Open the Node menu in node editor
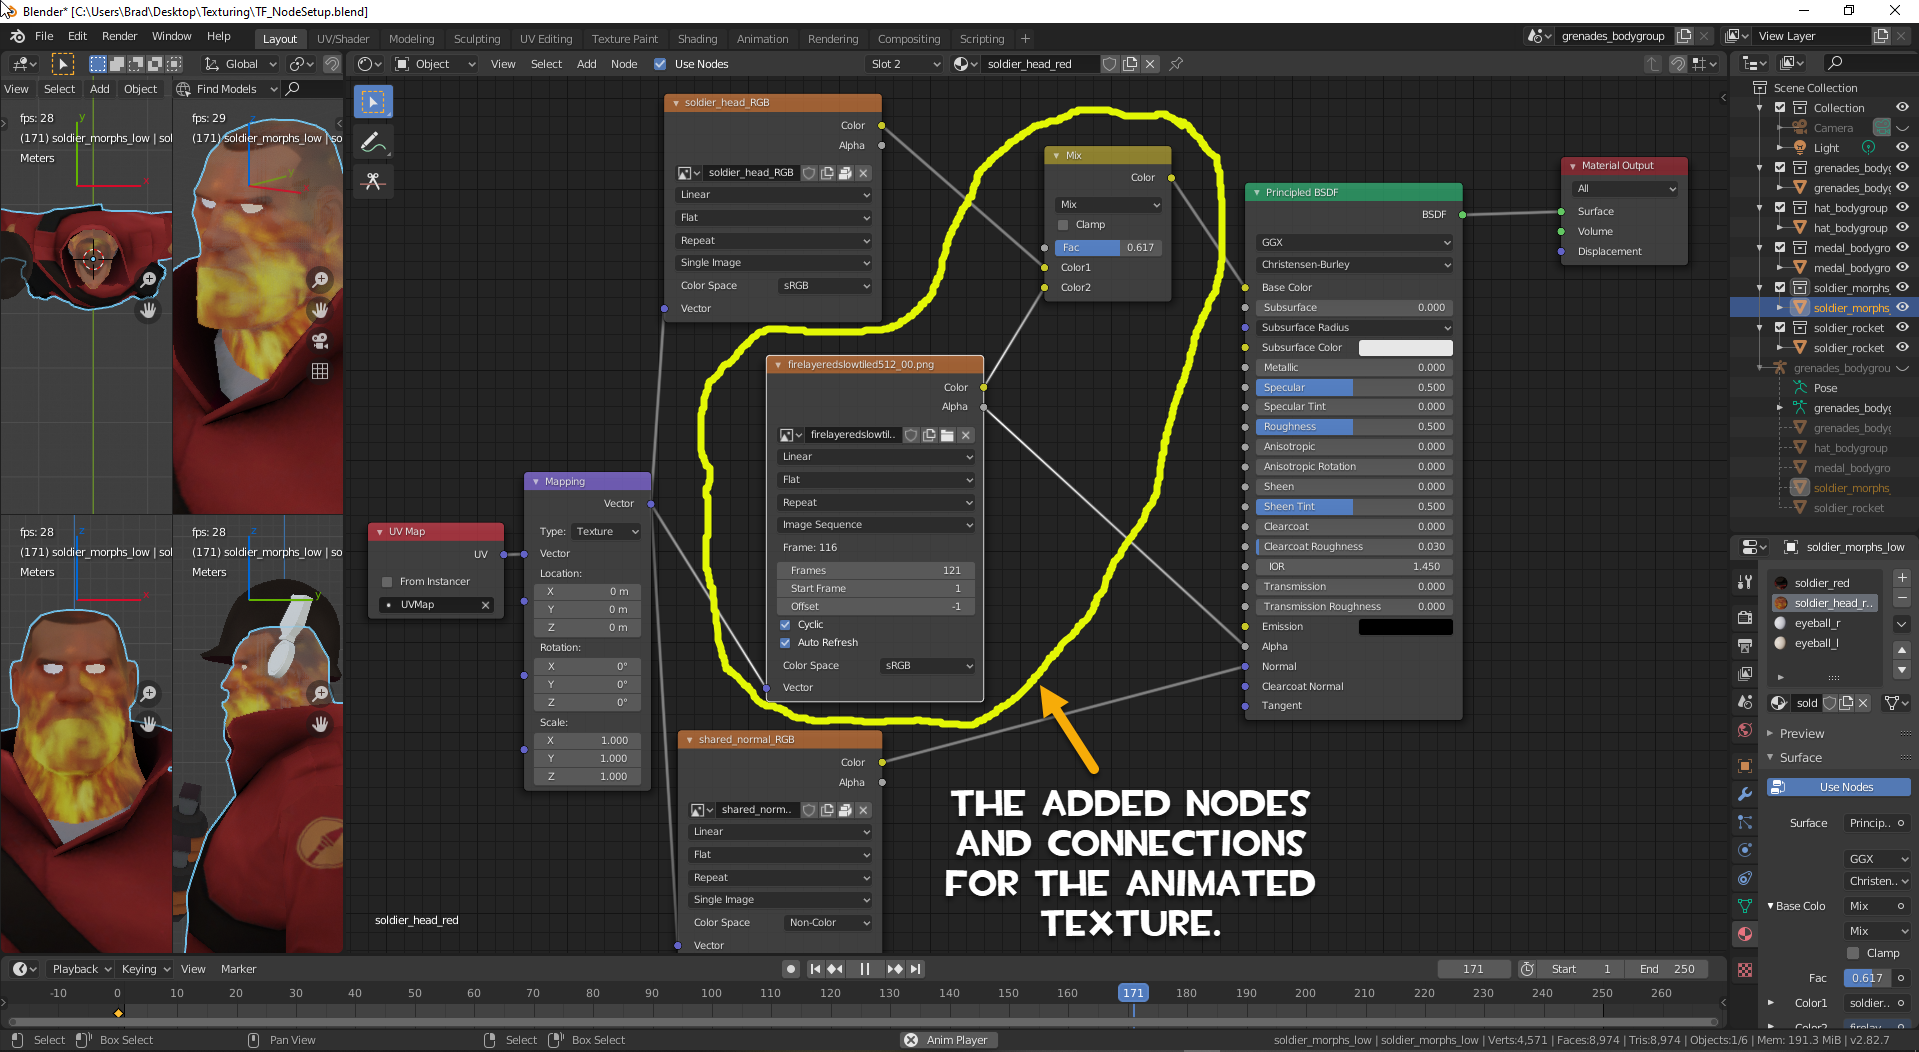 coord(624,64)
